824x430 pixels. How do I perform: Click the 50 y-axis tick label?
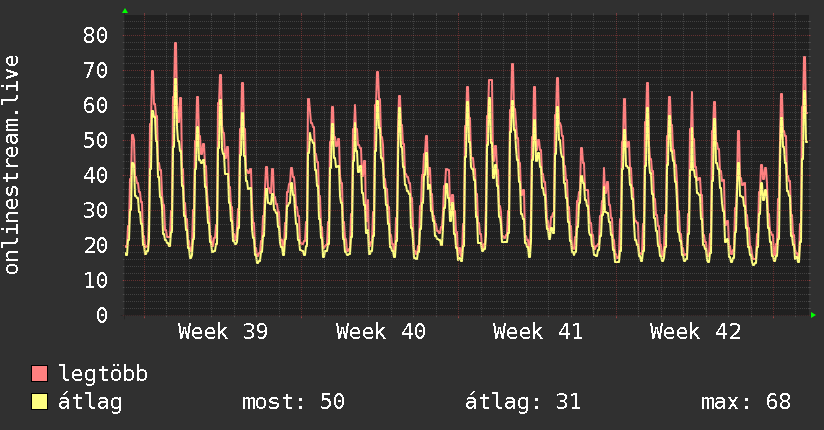point(95,140)
